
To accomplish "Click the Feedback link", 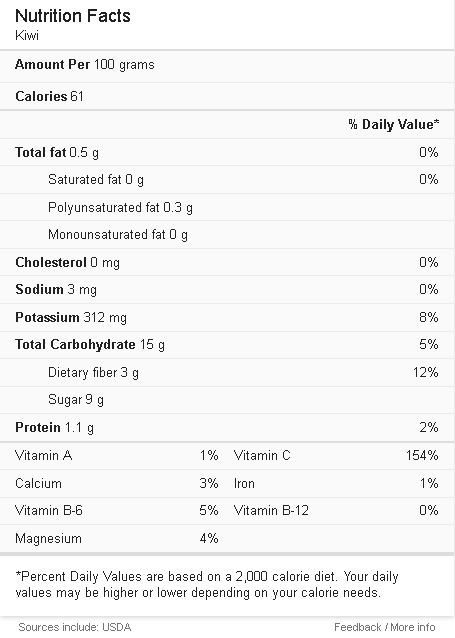I will 357,627.
